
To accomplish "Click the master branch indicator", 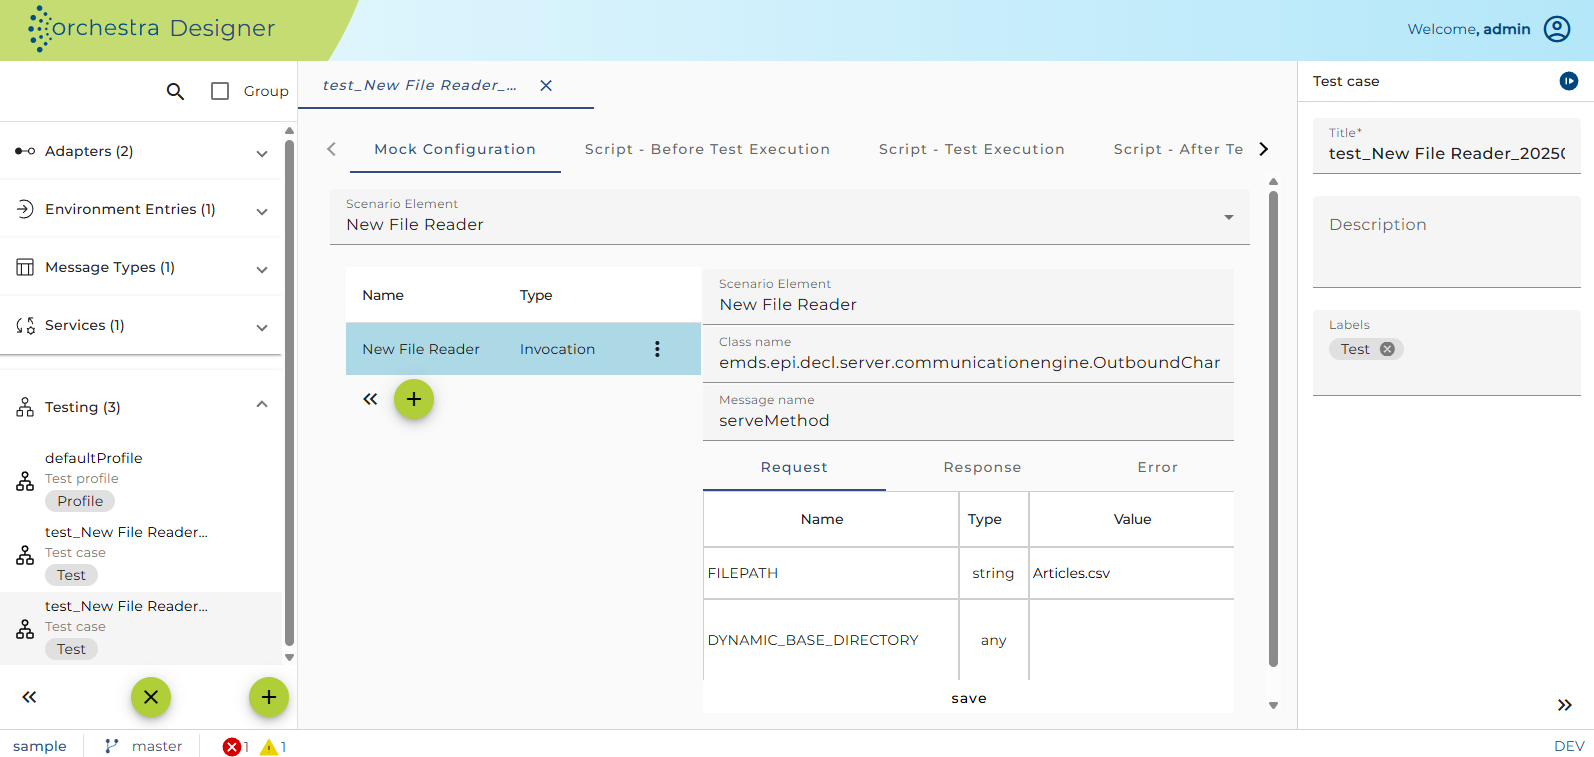I will (145, 746).
